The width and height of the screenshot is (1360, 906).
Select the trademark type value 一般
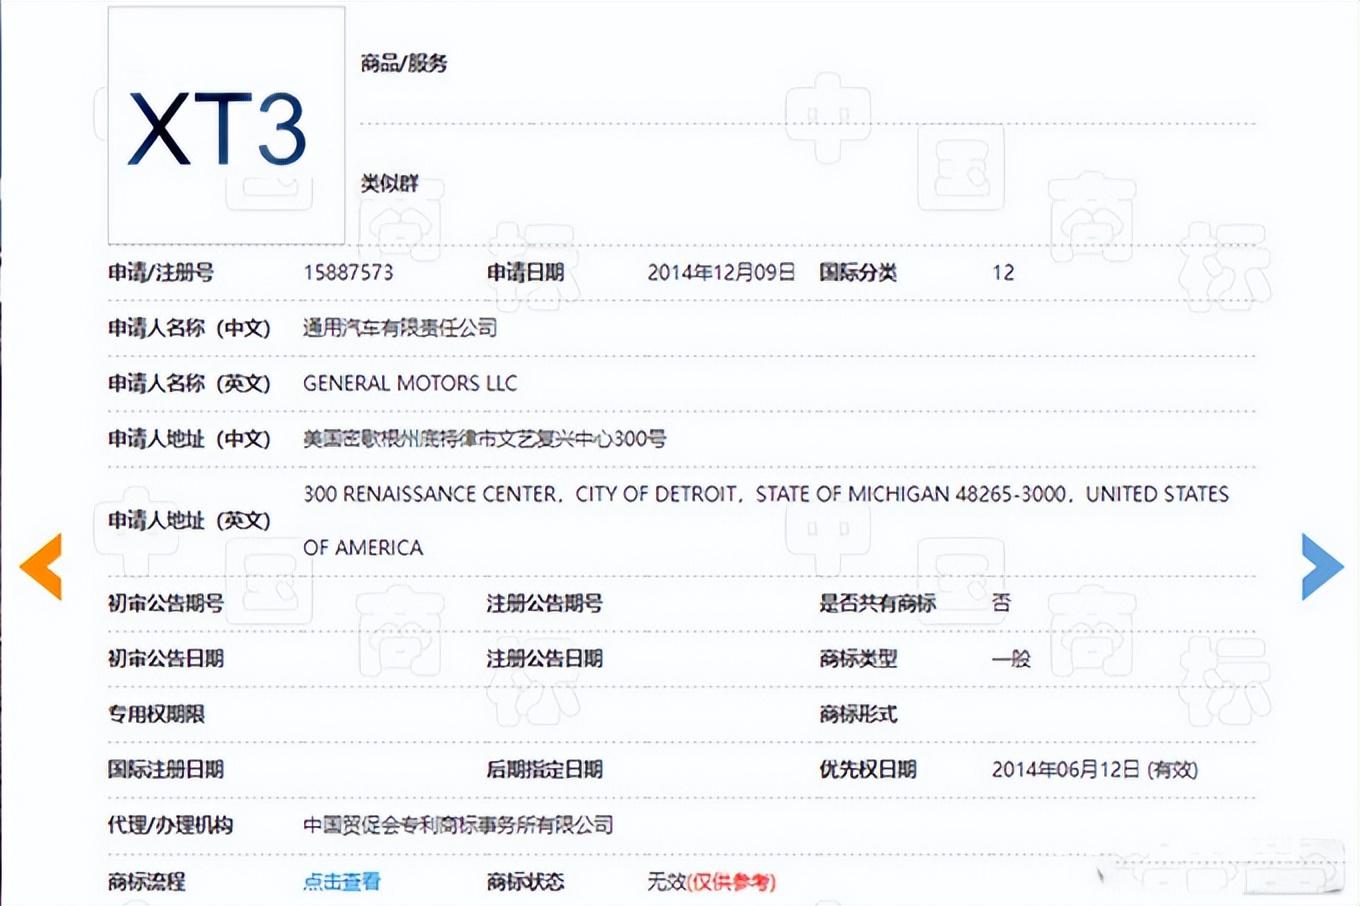click(1011, 658)
